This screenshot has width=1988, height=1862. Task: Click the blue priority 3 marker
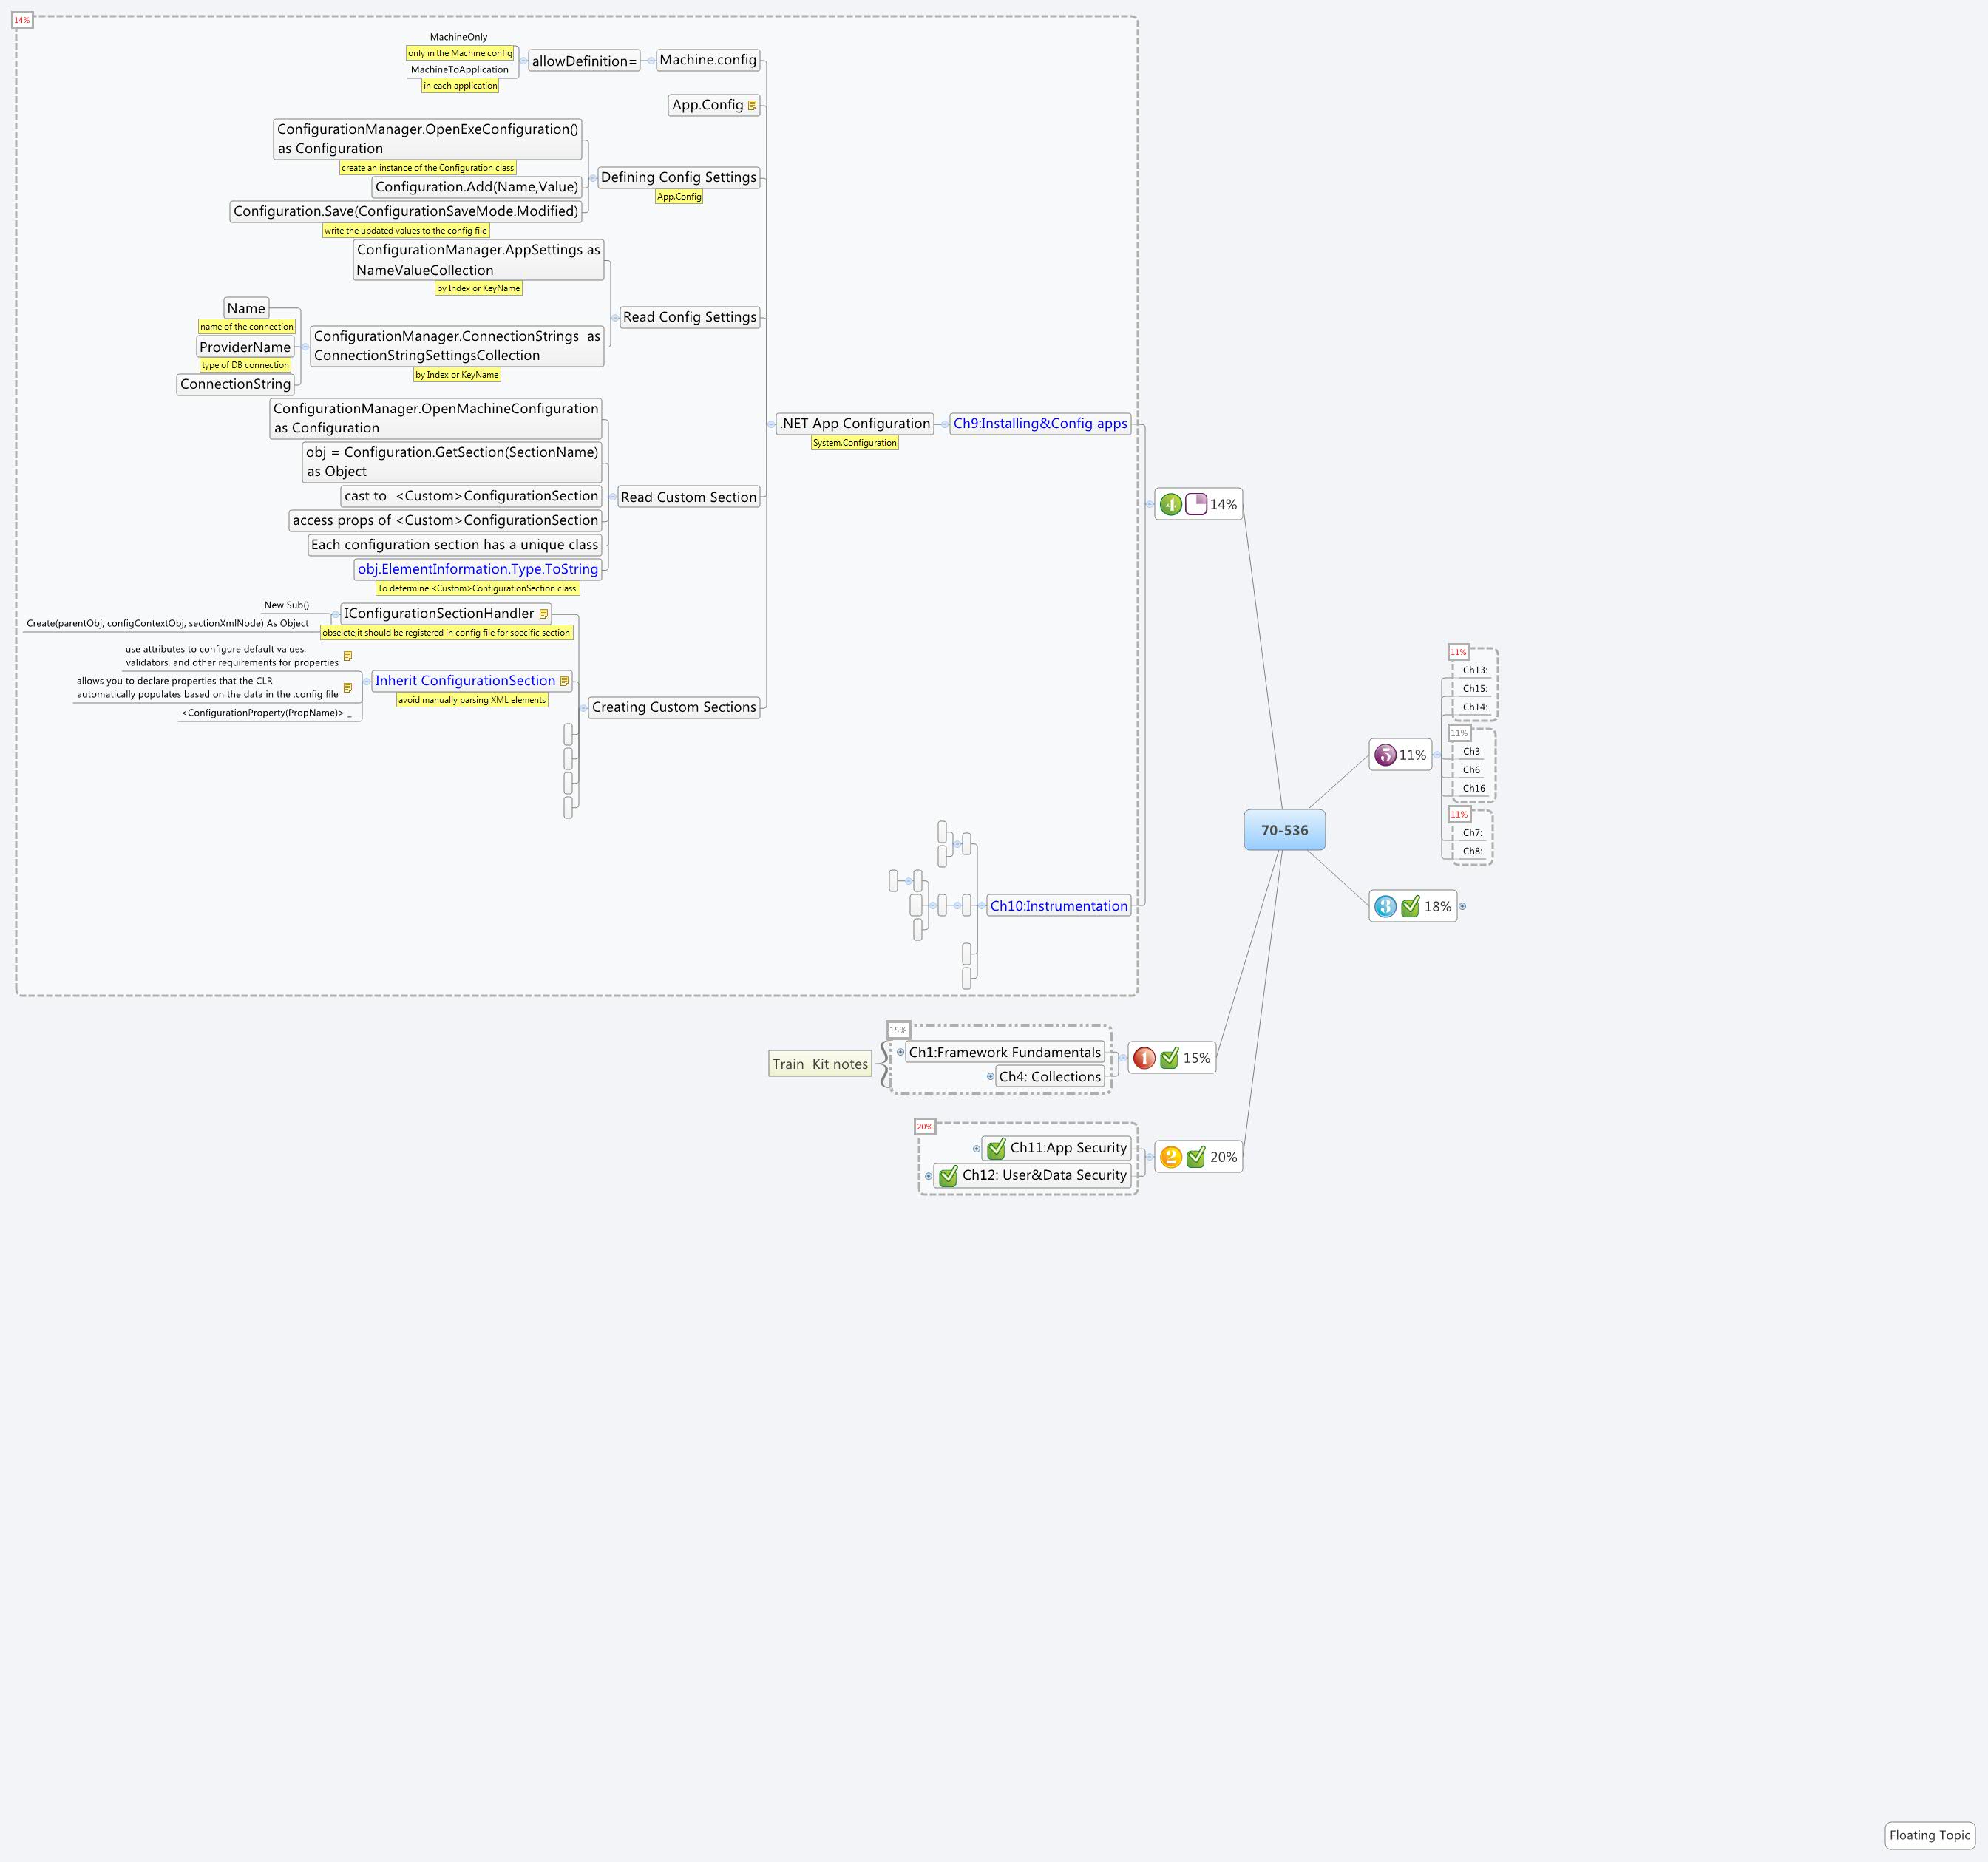(x=1385, y=906)
